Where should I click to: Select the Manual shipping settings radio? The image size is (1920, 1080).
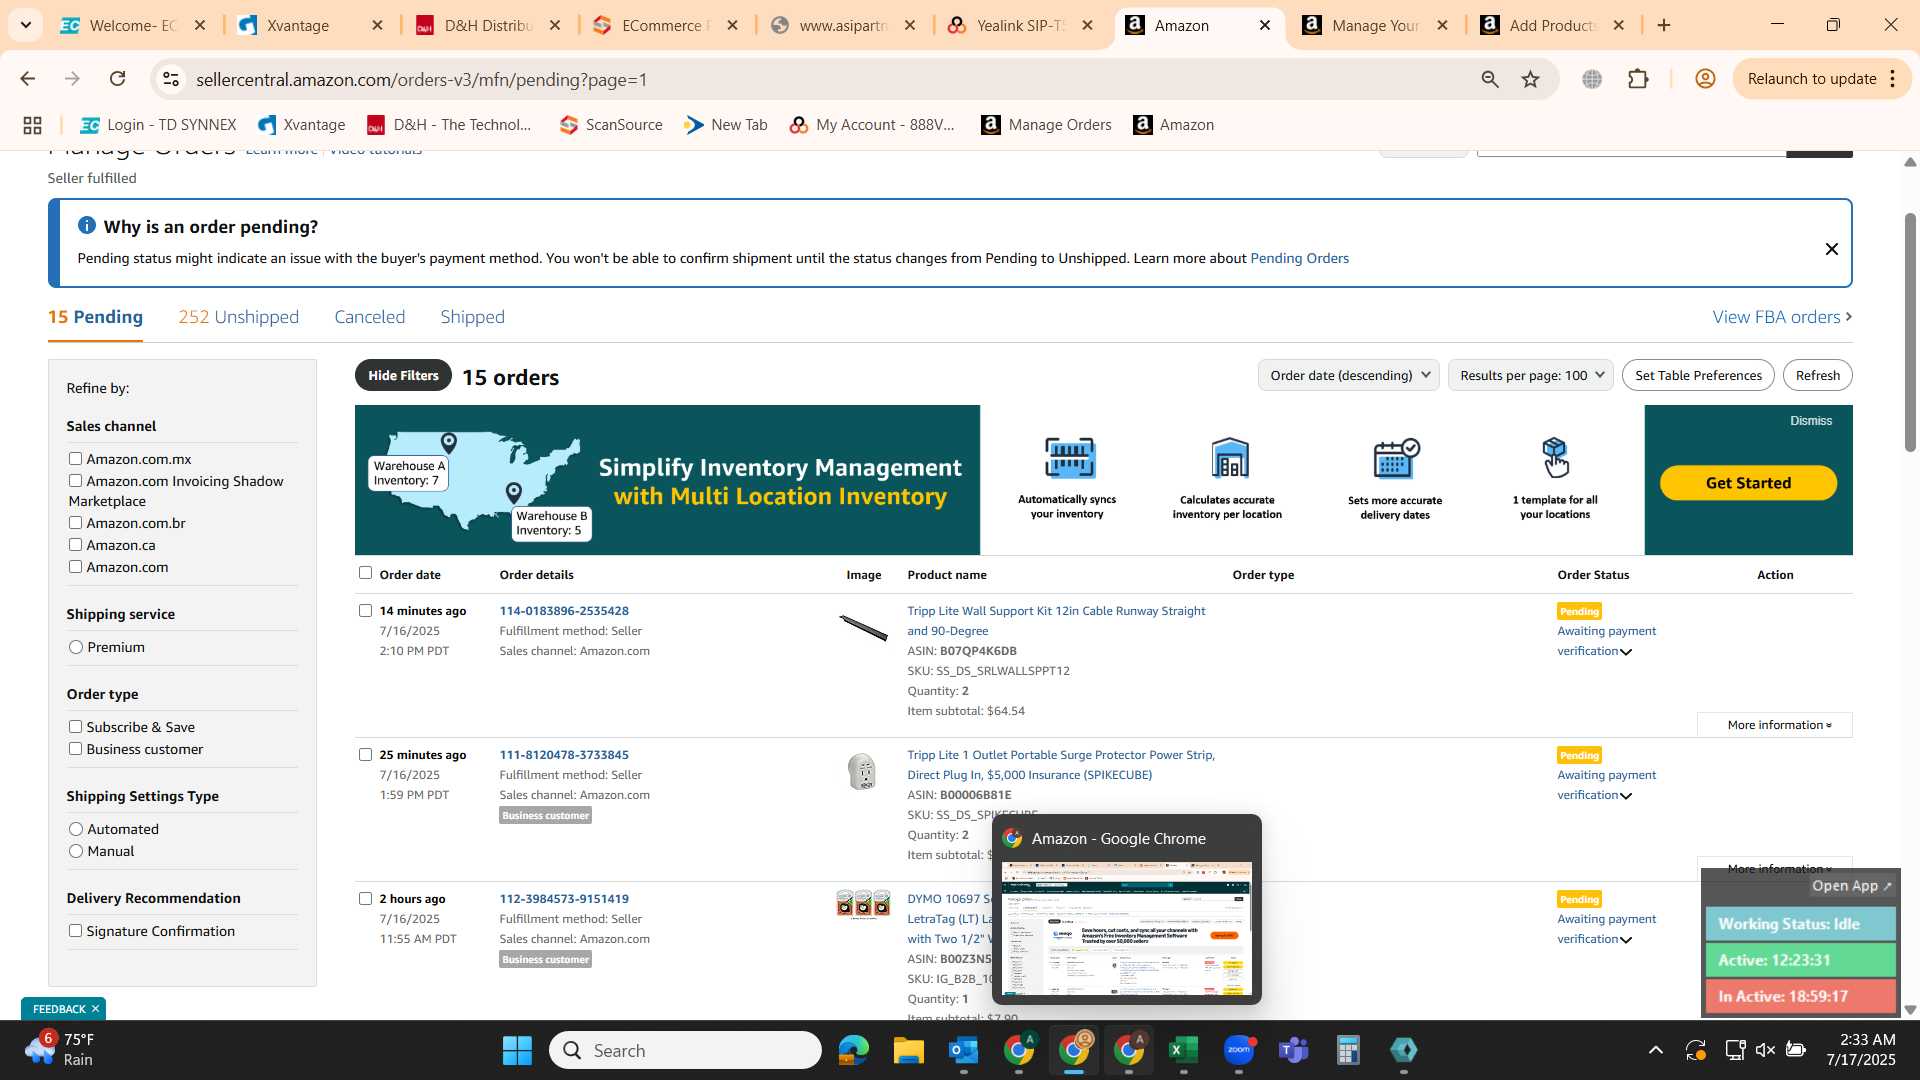click(x=76, y=851)
